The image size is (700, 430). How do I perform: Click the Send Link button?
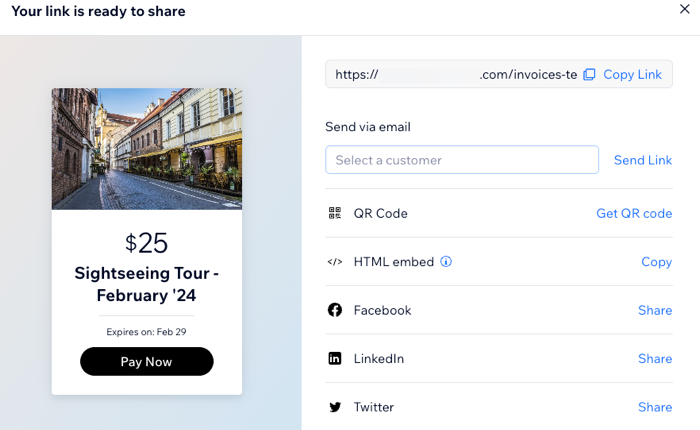pyautogui.click(x=643, y=160)
